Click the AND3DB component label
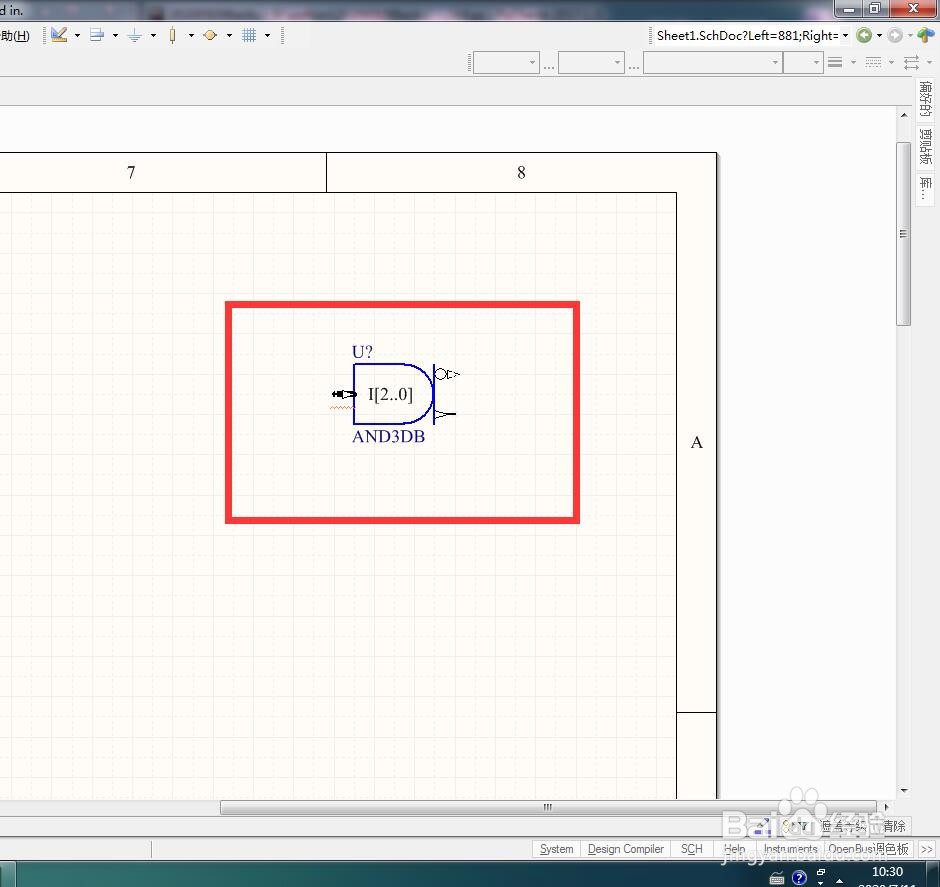Screen dimensions: 940x887 click(x=388, y=436)
